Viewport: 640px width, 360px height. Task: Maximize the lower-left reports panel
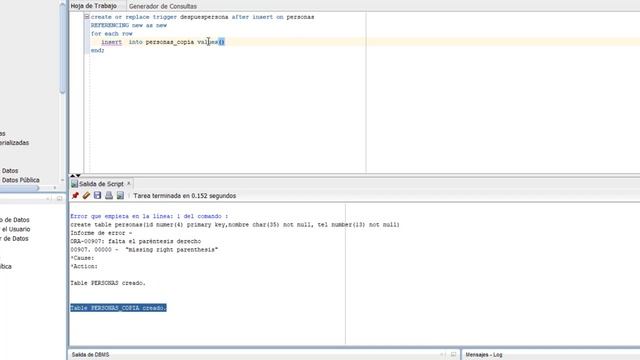click(x=60, y=198)
